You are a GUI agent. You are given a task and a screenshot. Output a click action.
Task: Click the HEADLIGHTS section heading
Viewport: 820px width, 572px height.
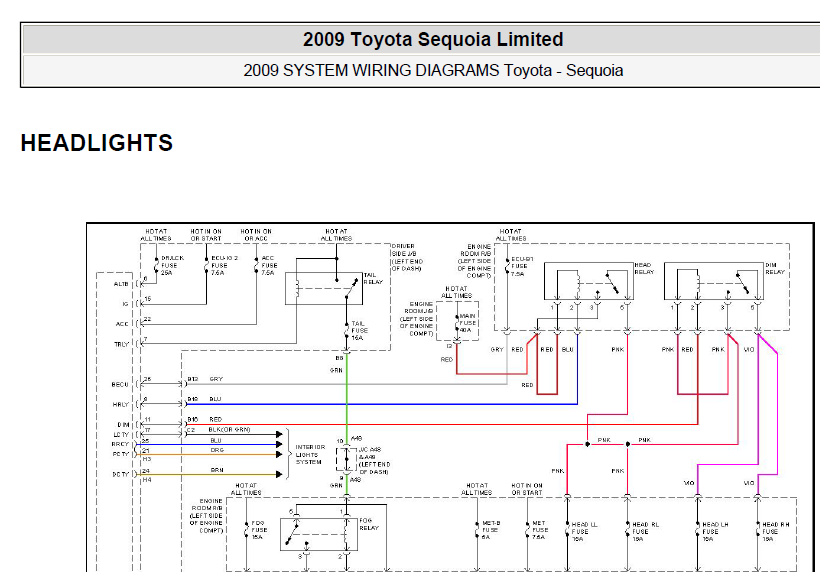[x=97, y=143]
